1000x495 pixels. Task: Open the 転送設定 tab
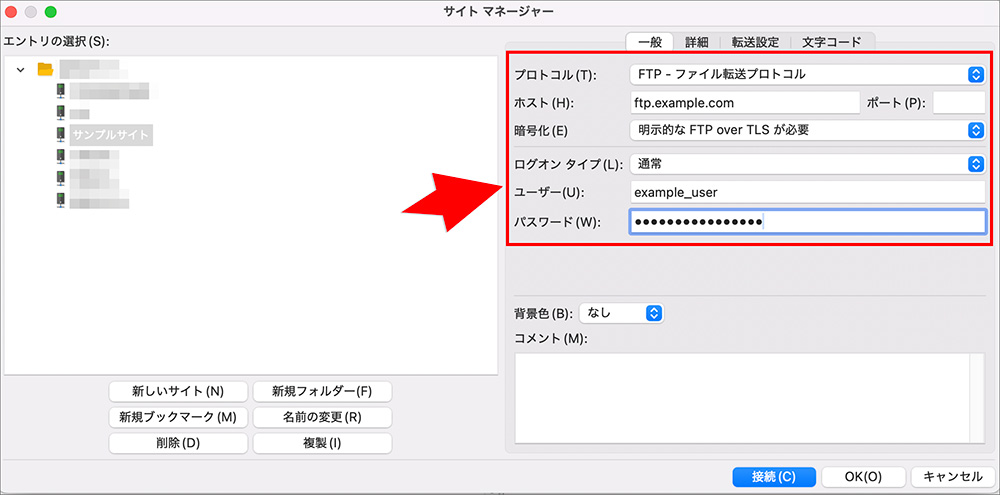click(x=755, y=42)
